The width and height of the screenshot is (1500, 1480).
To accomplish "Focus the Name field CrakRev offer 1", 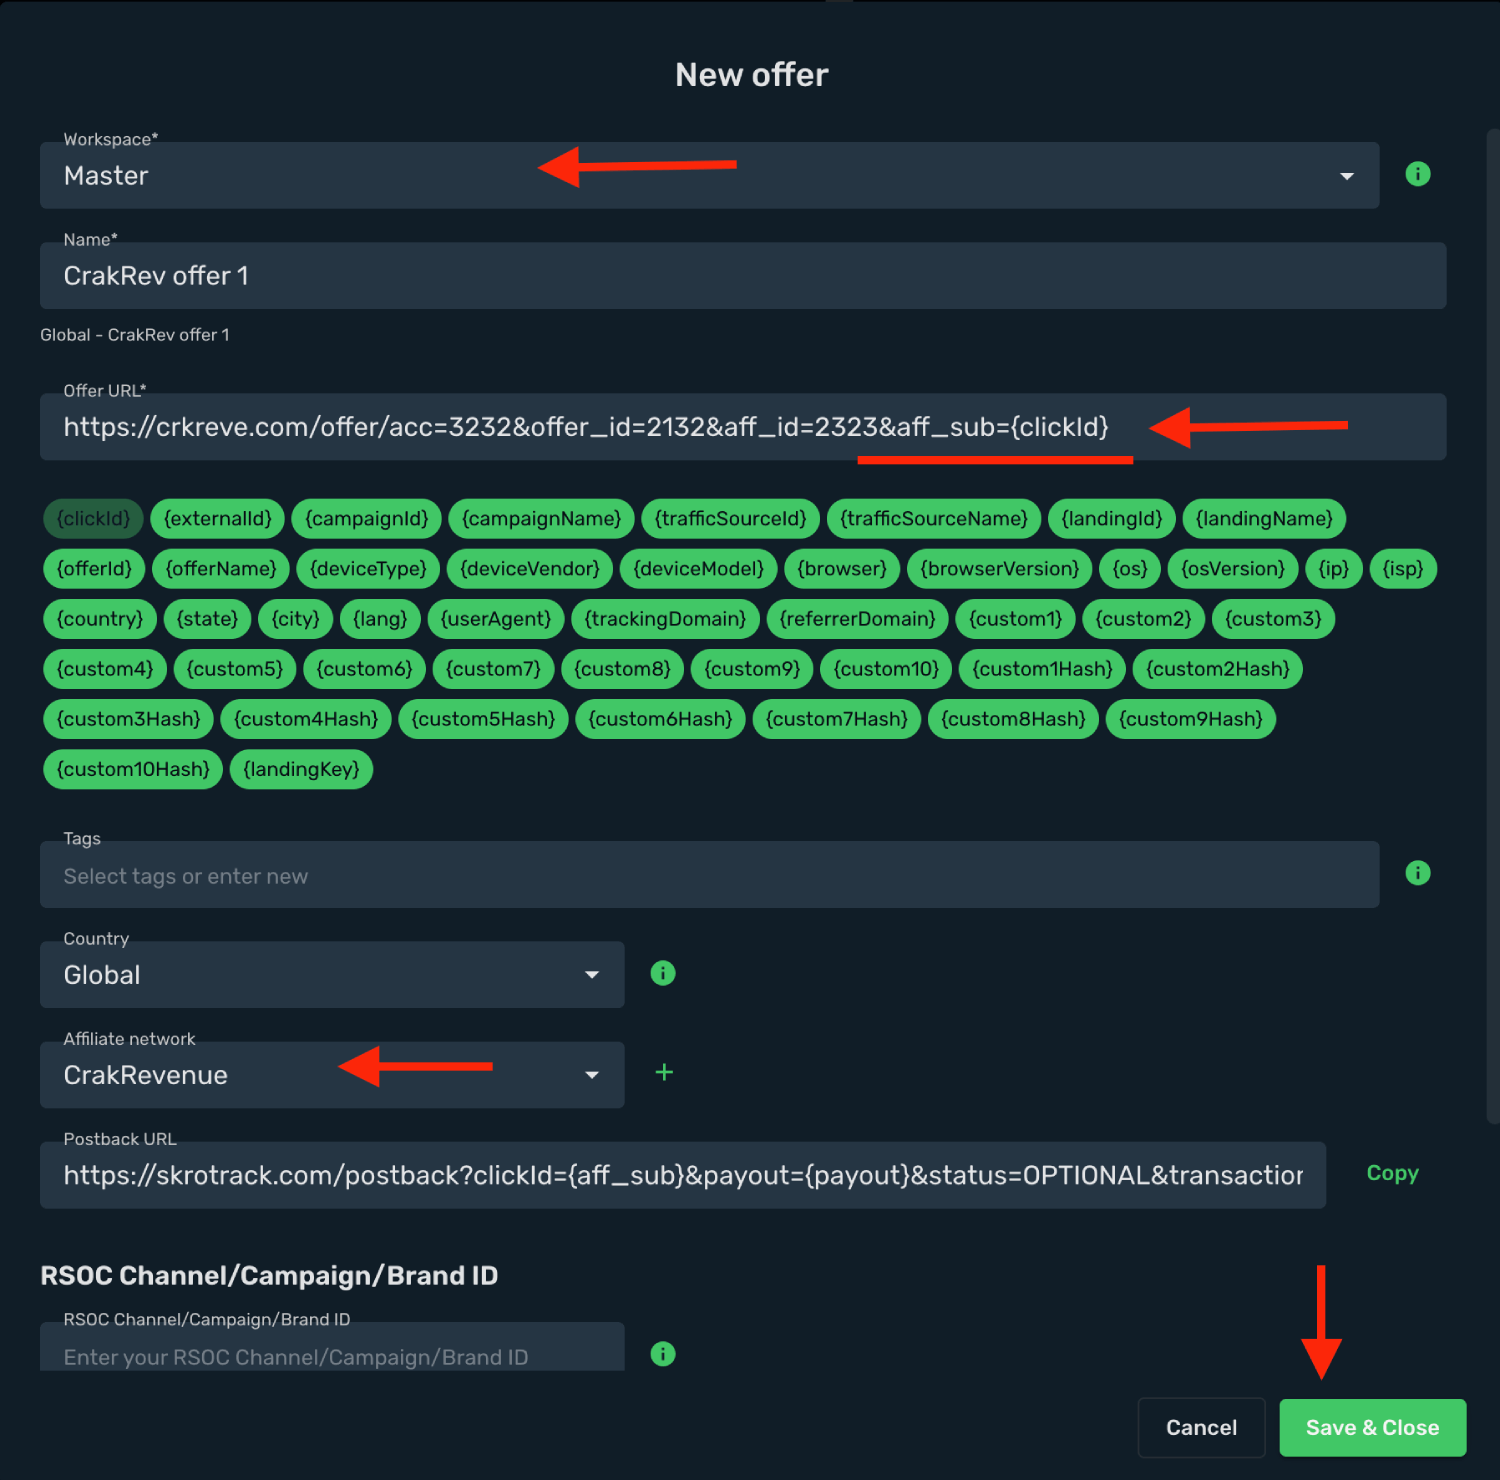I will coord(743,276).
